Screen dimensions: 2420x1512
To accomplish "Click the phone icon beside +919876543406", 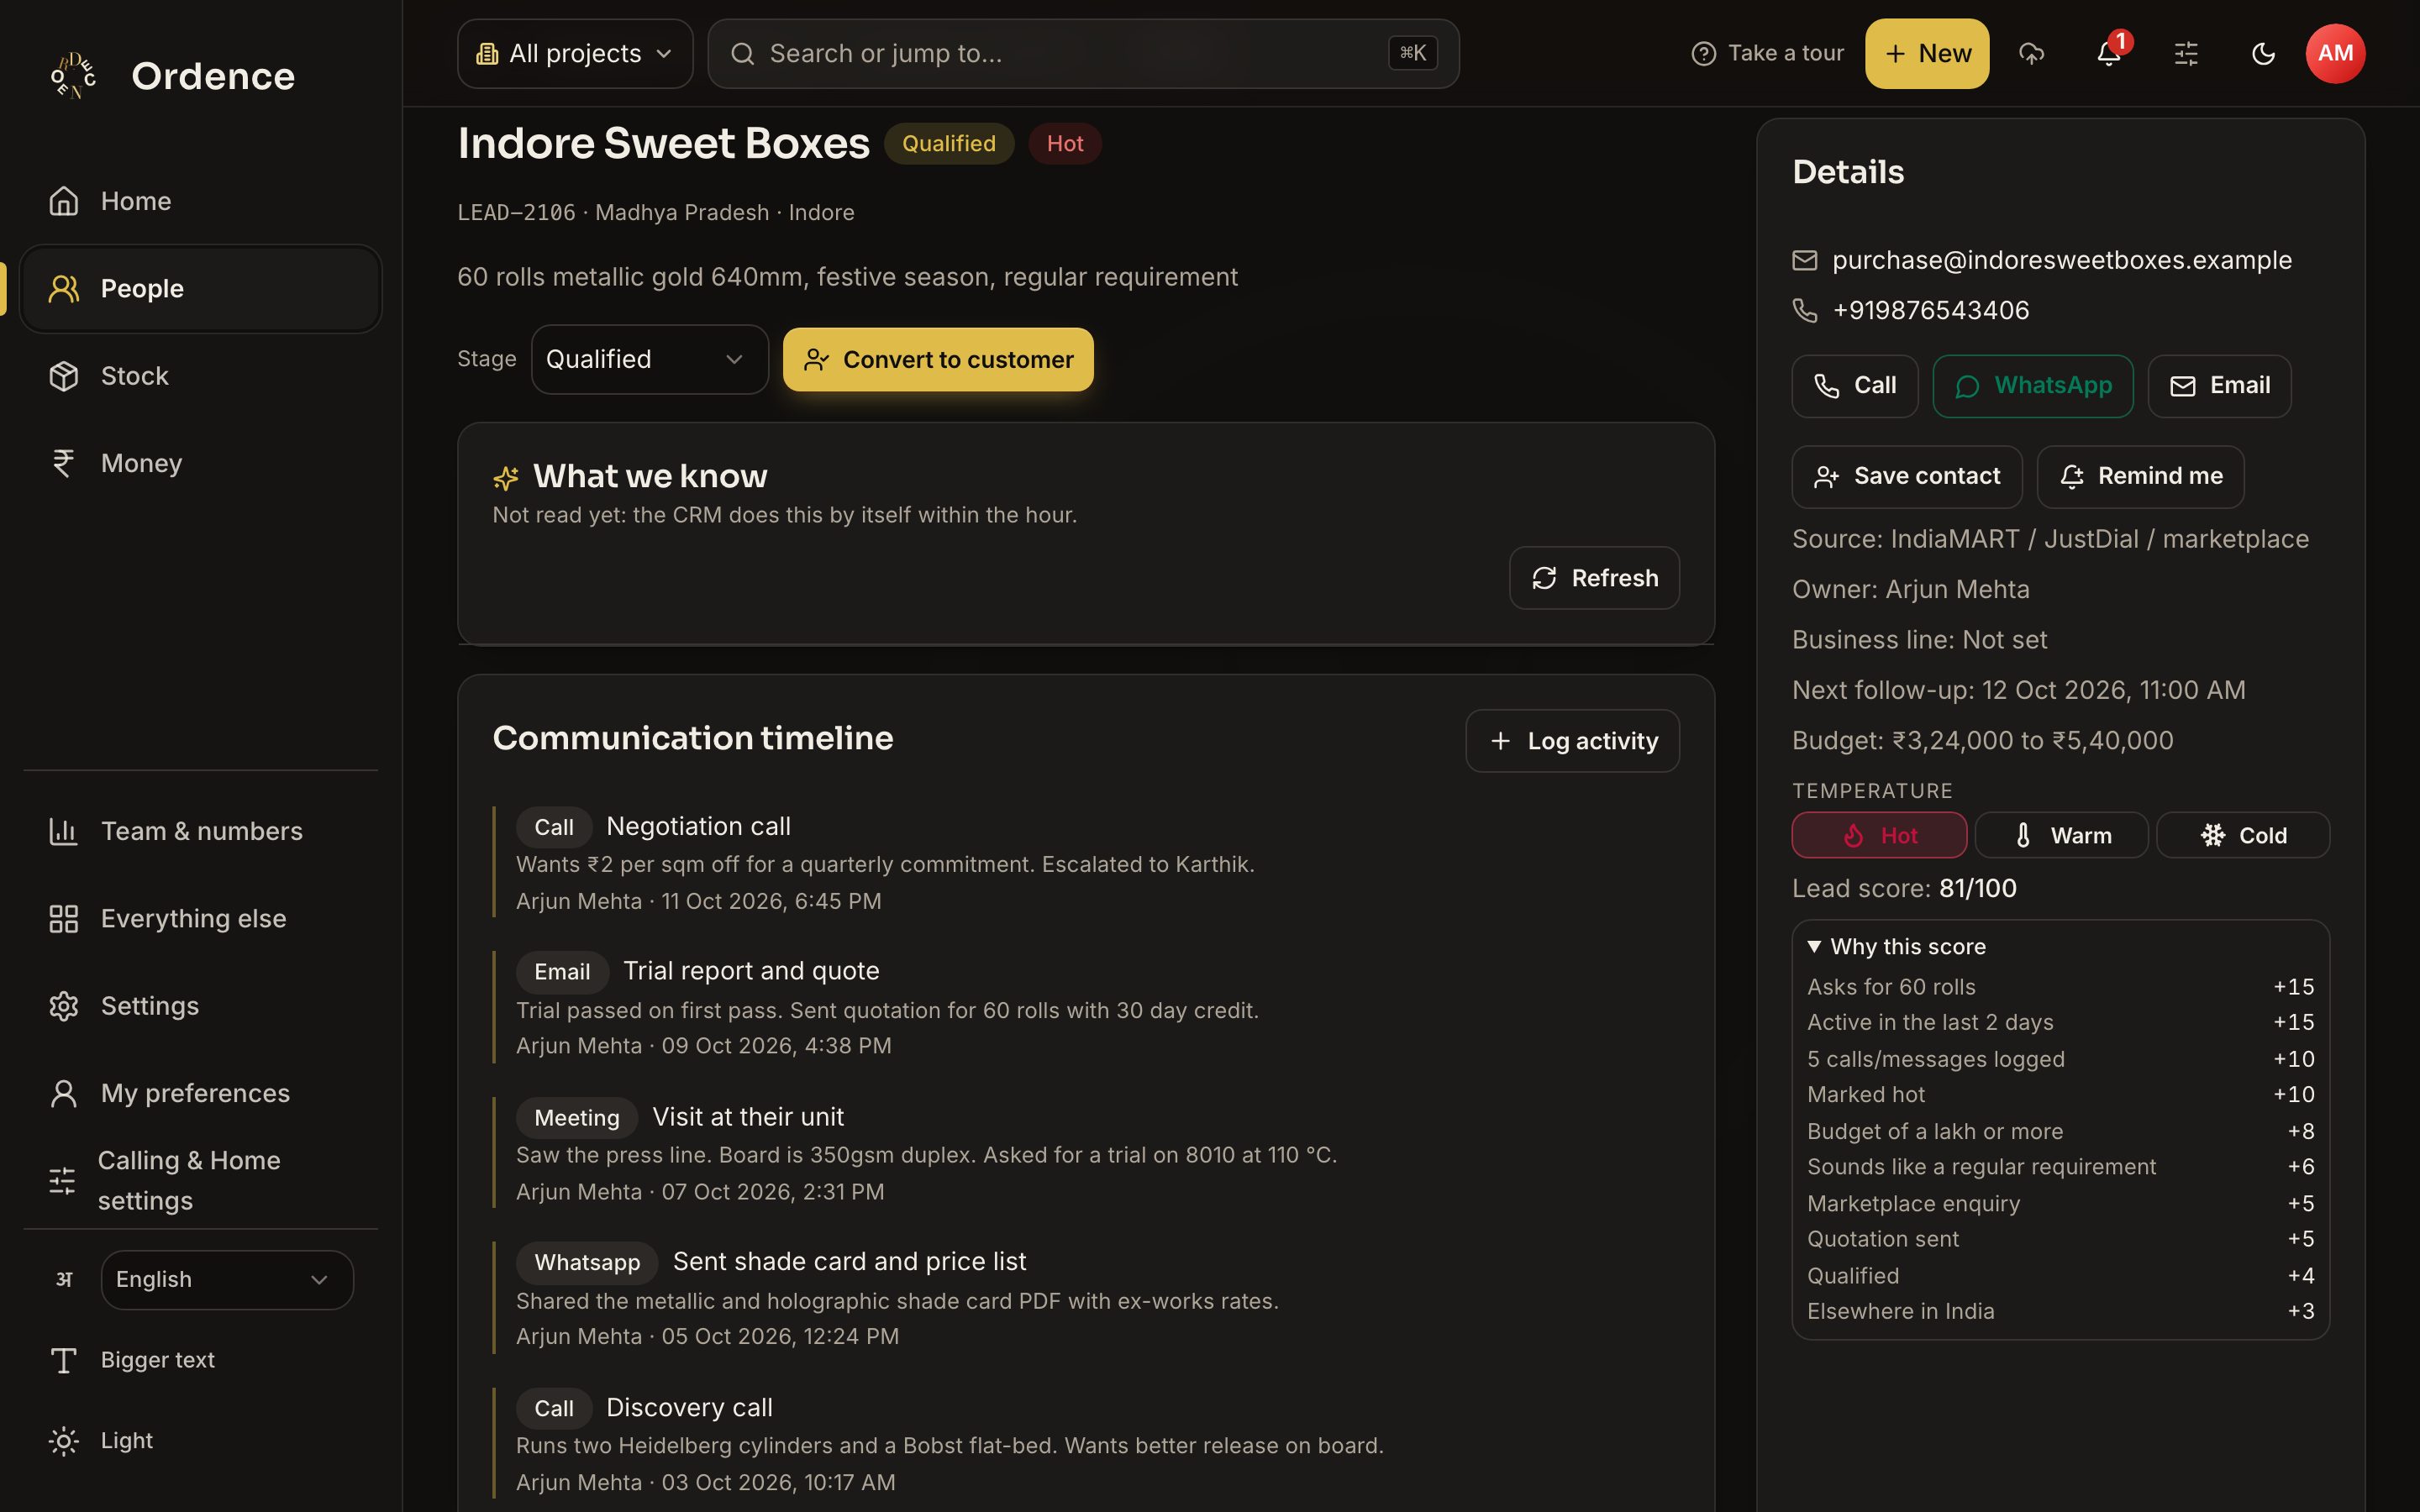I will [1804, 310].
